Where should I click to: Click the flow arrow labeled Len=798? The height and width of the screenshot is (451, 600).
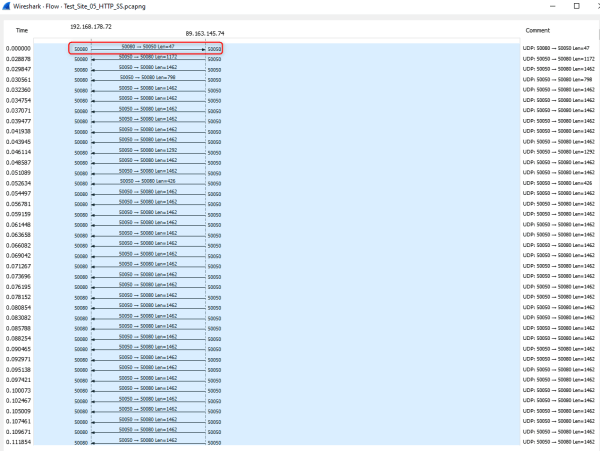tap(147, 78)
